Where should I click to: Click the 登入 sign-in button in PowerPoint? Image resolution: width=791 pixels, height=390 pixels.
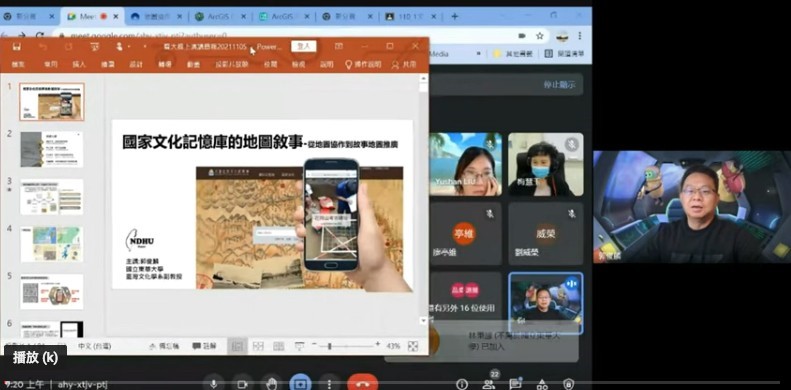[x=304, y=46]
